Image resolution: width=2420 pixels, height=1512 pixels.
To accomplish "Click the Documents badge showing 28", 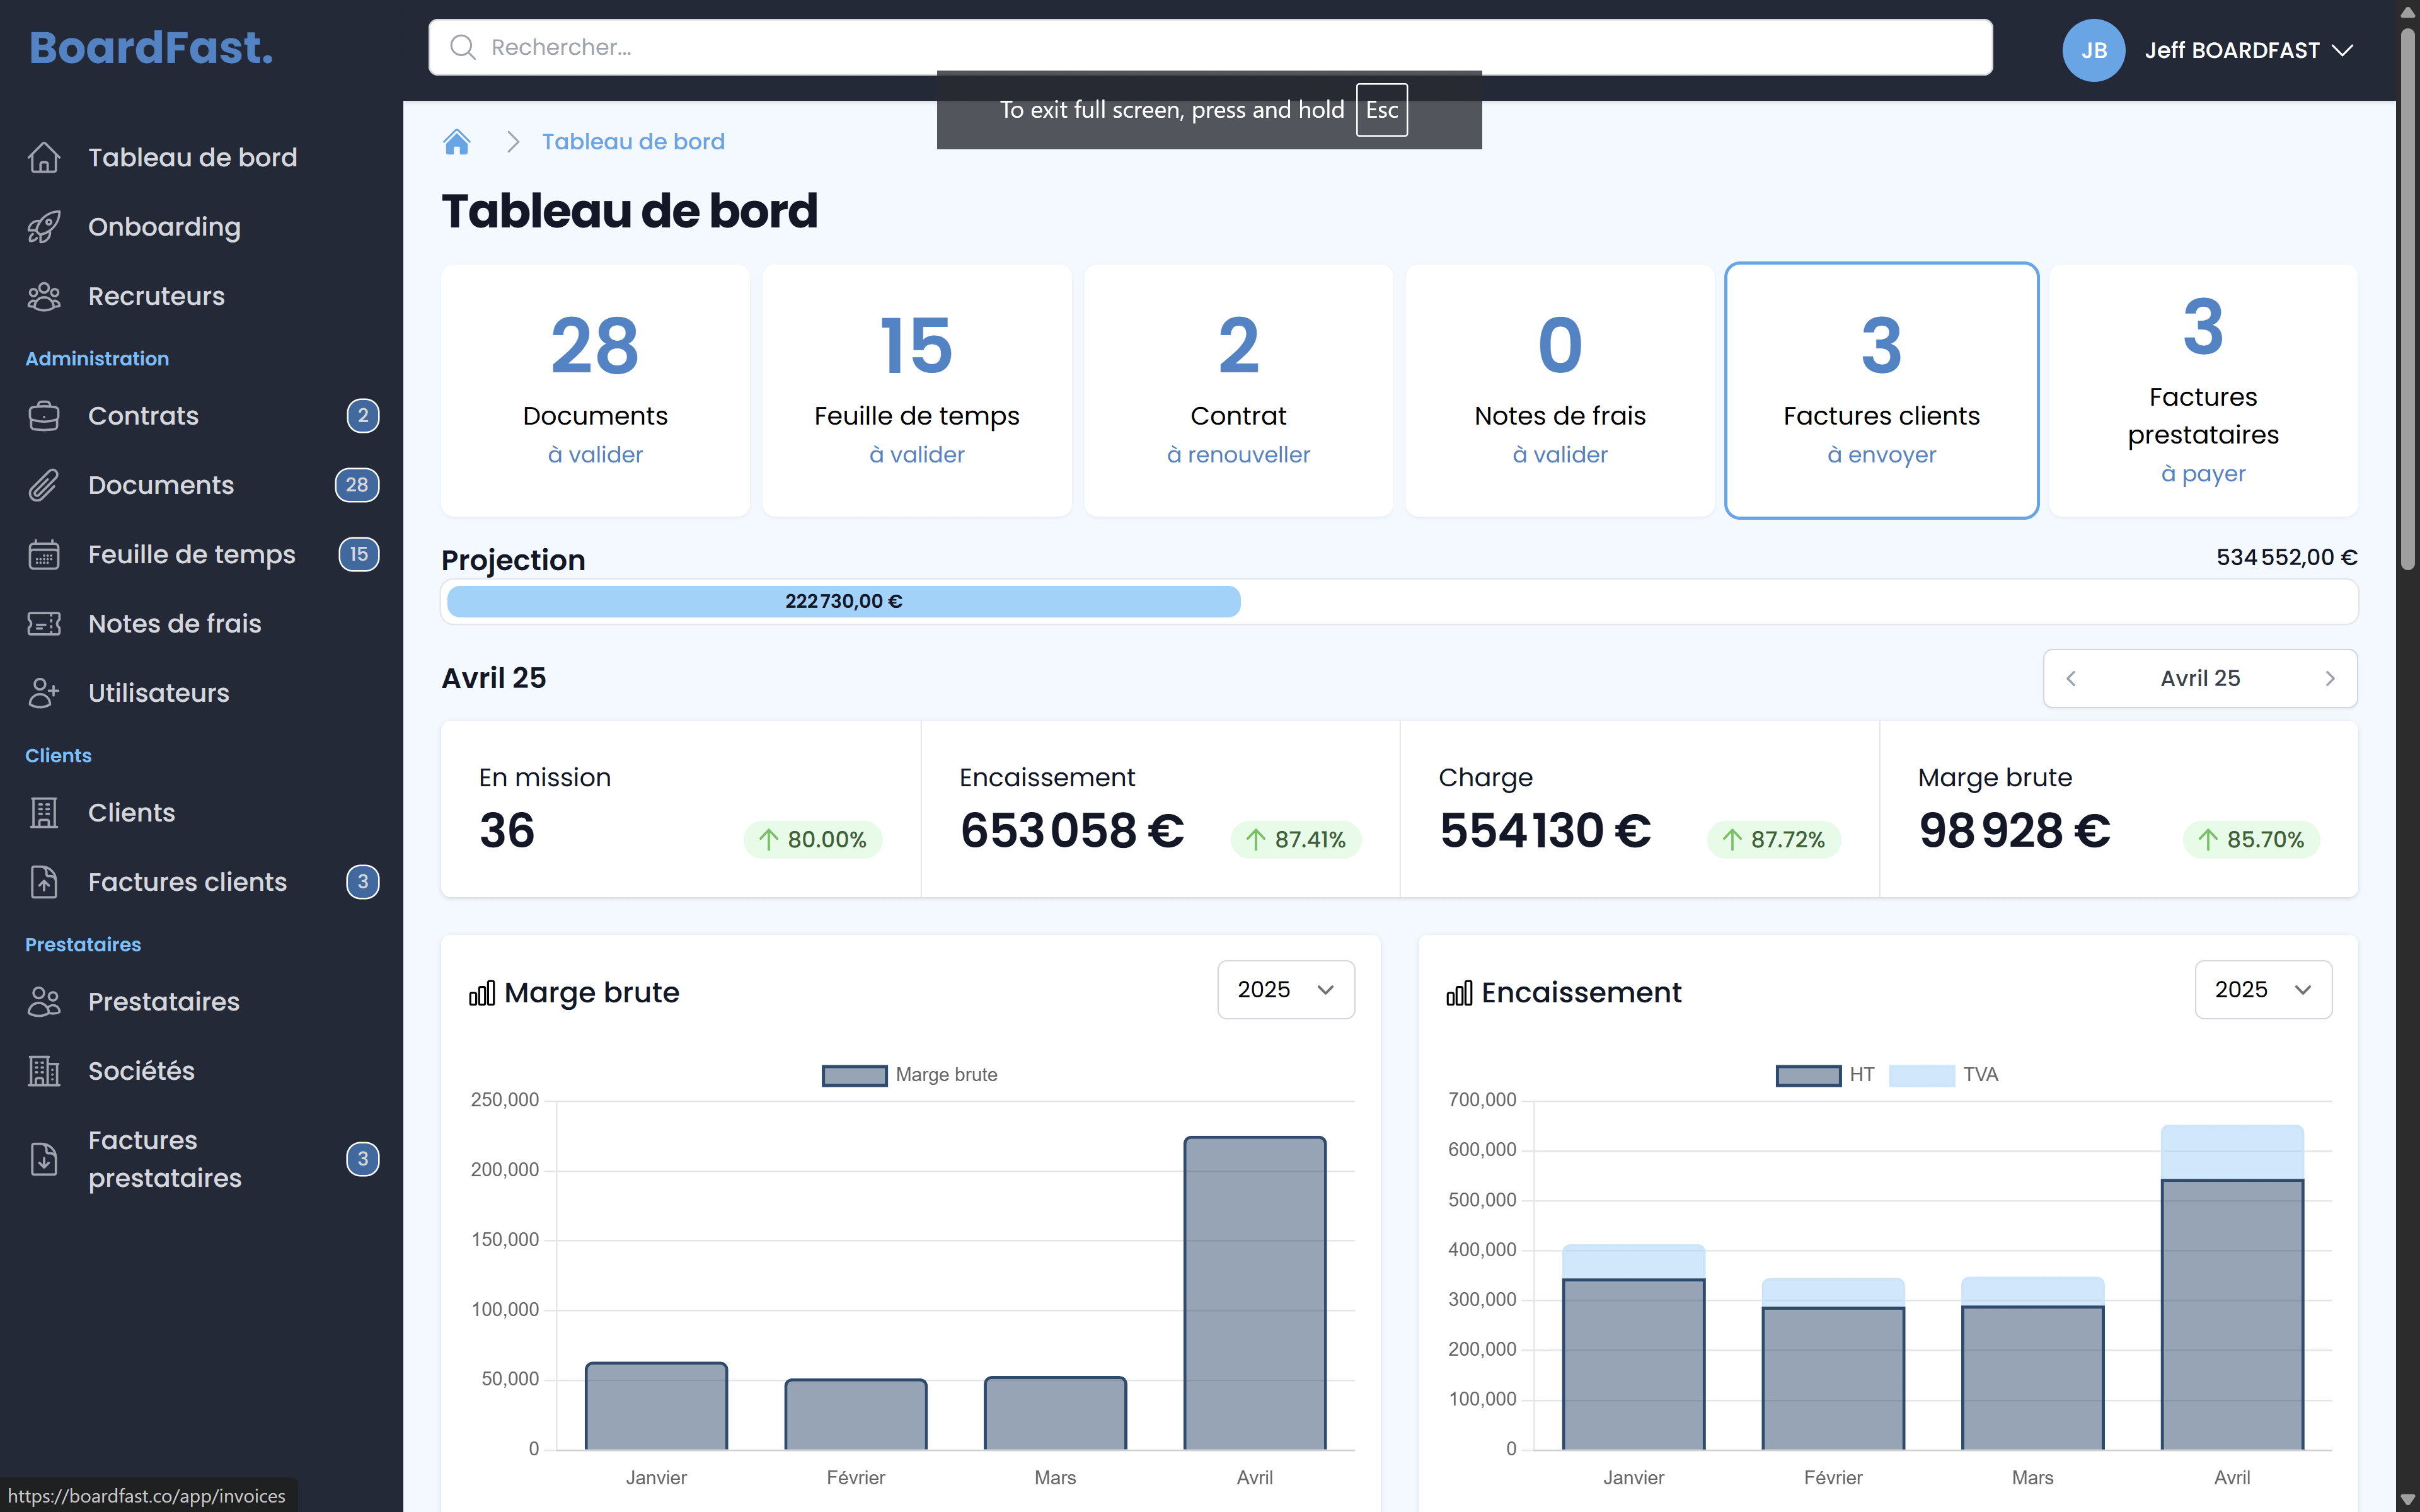I will click(357, 485).
